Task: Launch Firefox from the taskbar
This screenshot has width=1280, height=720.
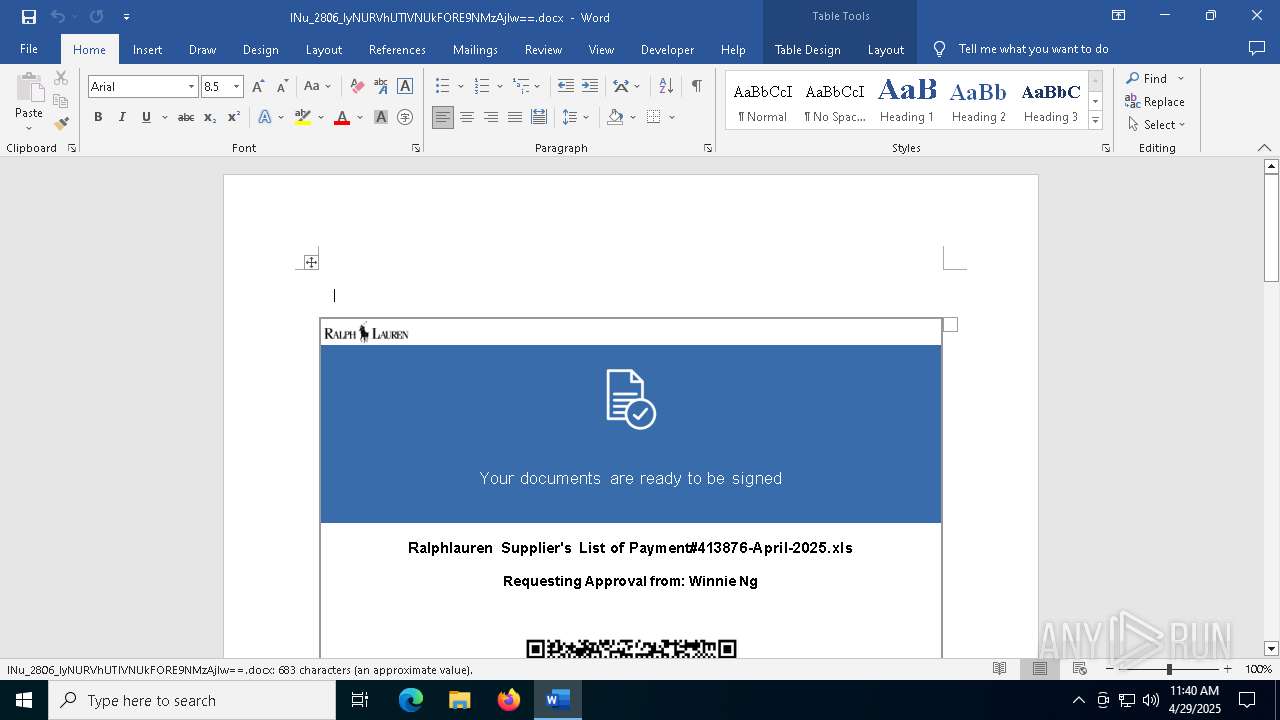Action: tap(509, 700)
